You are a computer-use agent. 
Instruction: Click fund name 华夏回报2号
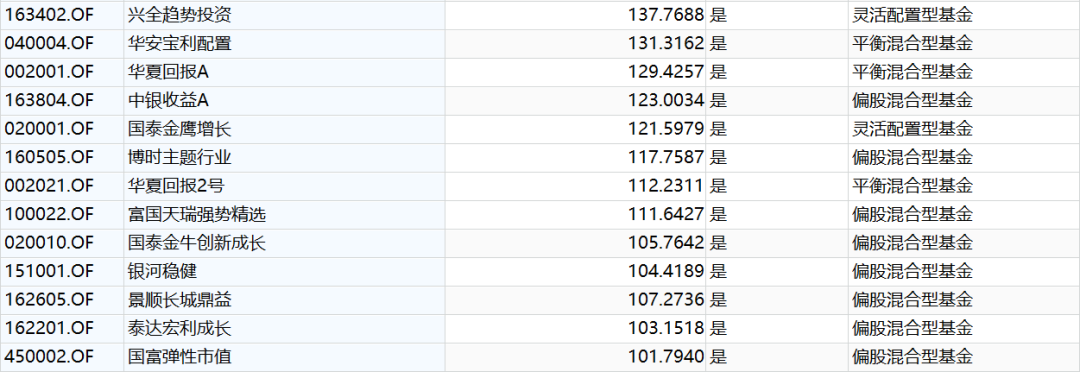(x=176, y=186)
